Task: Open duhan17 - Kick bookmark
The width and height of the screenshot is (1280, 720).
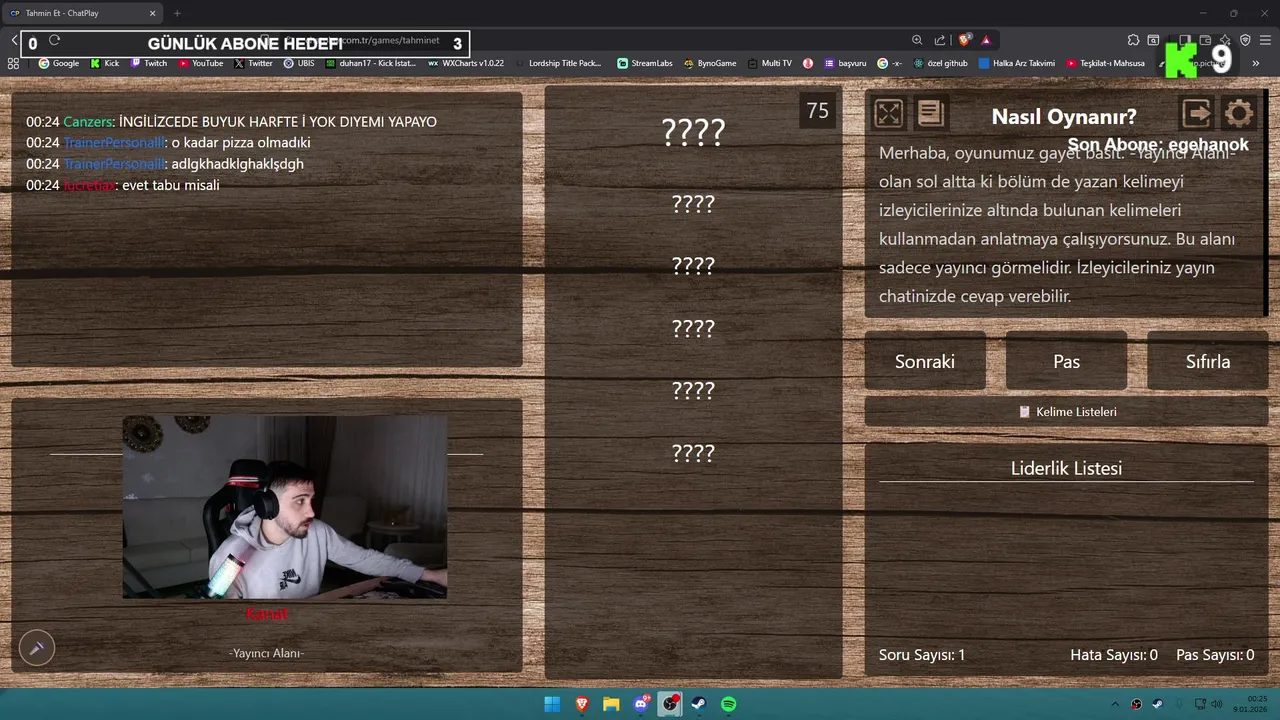Action: [x=371, y=63]
